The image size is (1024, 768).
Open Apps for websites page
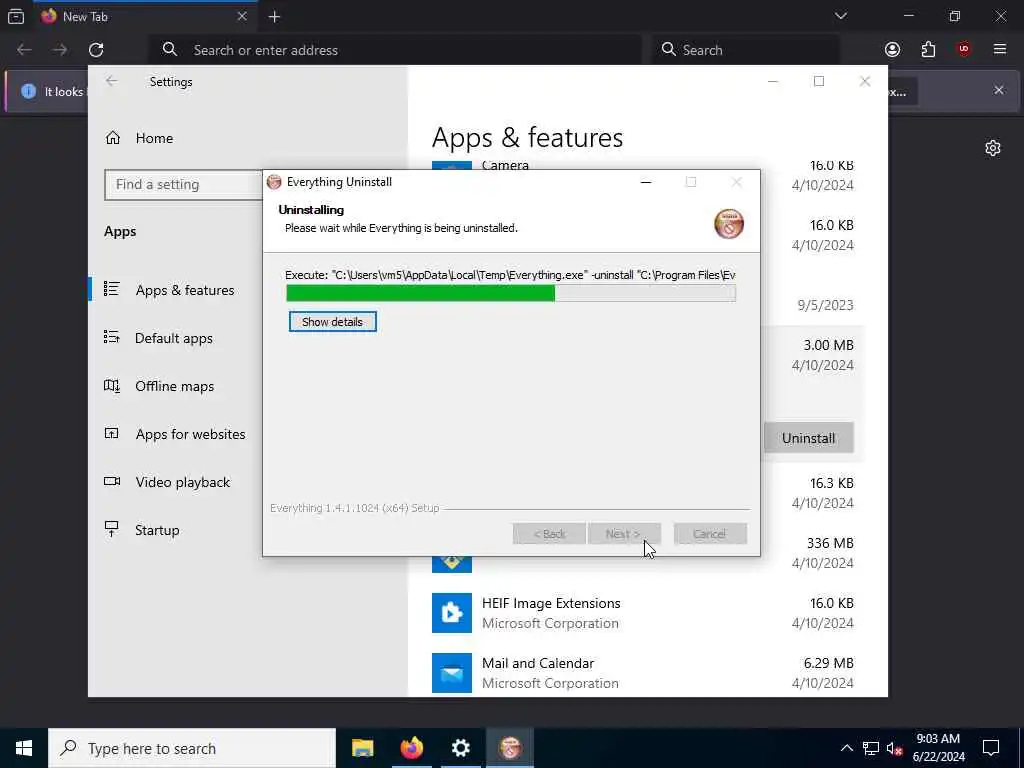coord(190,434)
